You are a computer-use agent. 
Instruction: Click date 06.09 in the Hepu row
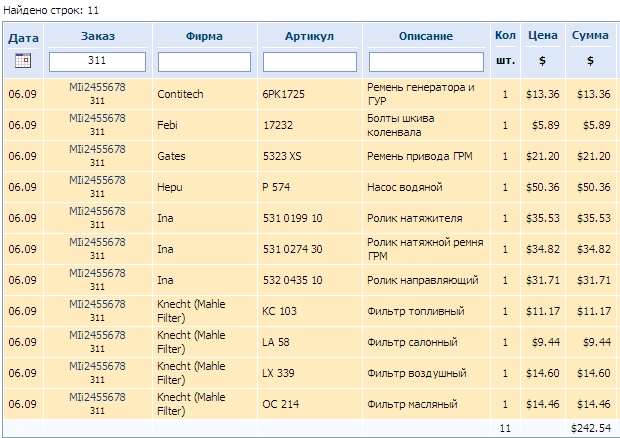(23, 187)
